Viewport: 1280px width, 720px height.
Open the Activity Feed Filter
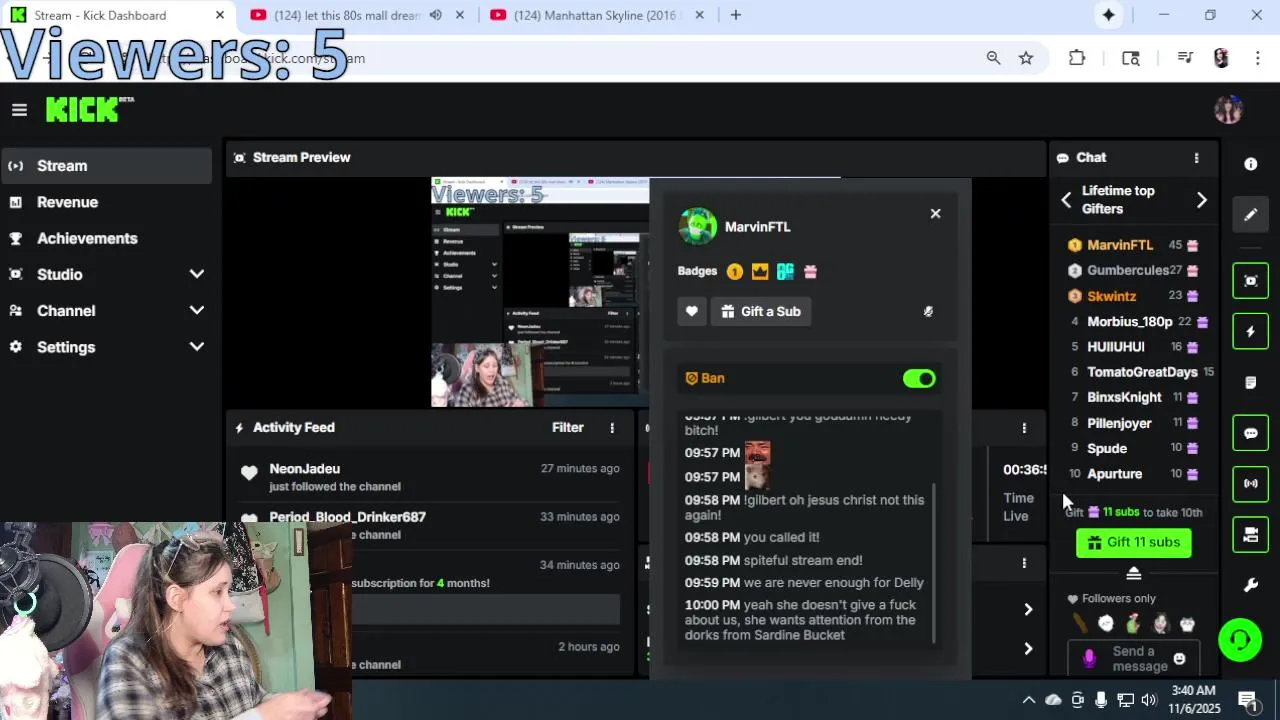[x=567, y=428]
